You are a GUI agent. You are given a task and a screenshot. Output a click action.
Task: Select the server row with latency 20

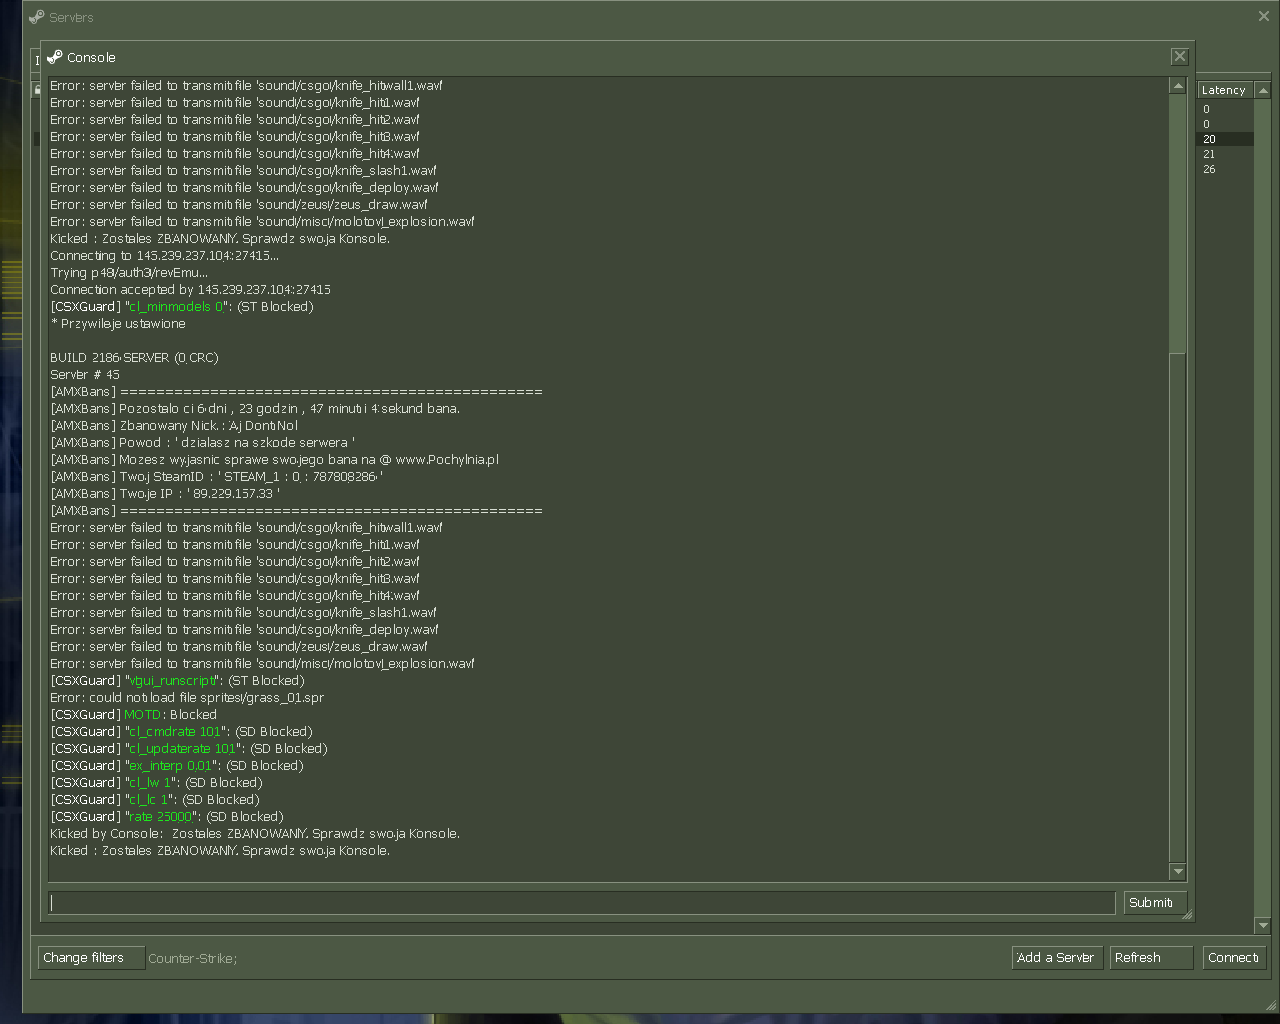tap(1225, 139)
